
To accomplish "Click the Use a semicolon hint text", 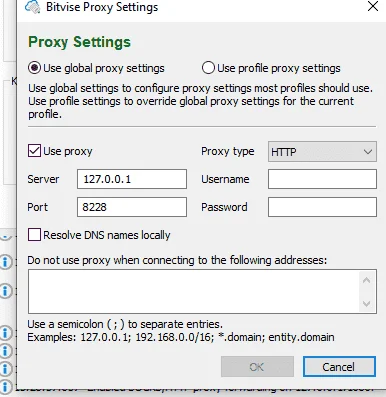I will [125, 324].
